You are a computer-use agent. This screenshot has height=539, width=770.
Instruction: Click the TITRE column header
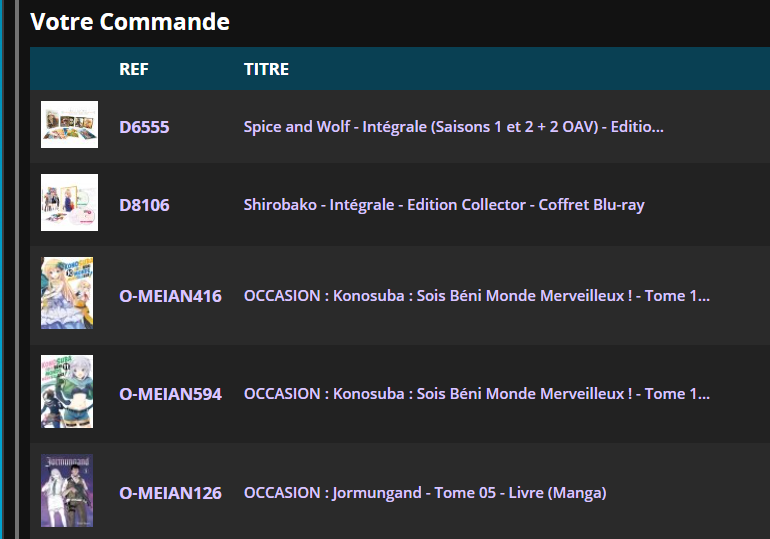click(x=266, y=69)
